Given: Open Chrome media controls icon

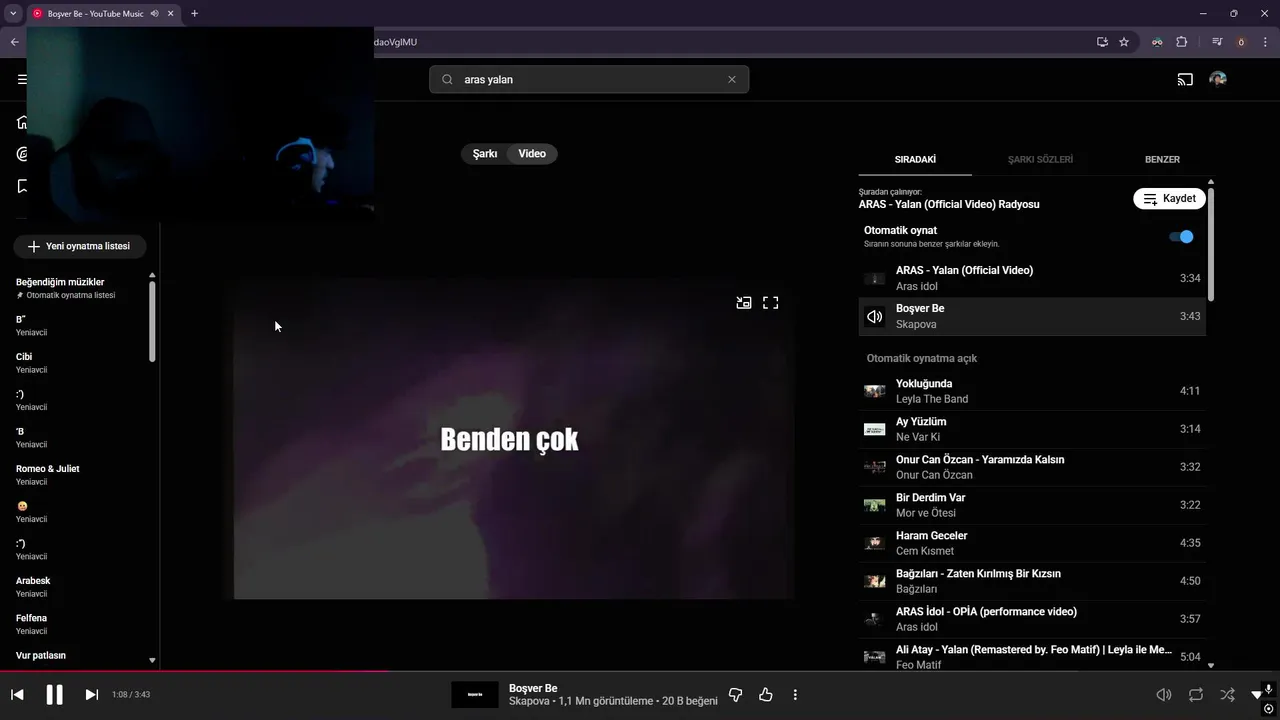Looking at the screenshot, I should pos(1217,42).
